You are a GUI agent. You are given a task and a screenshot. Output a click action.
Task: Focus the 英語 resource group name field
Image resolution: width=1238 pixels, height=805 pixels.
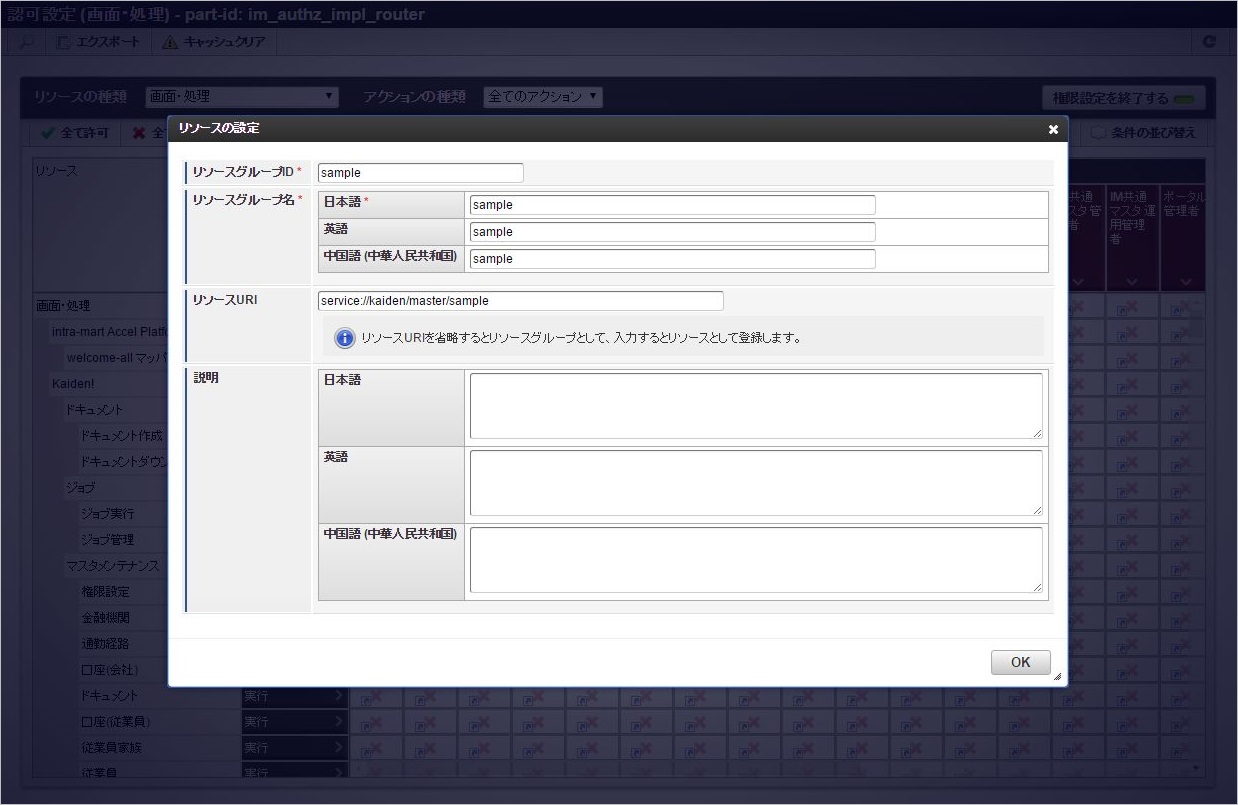[672, 232]
